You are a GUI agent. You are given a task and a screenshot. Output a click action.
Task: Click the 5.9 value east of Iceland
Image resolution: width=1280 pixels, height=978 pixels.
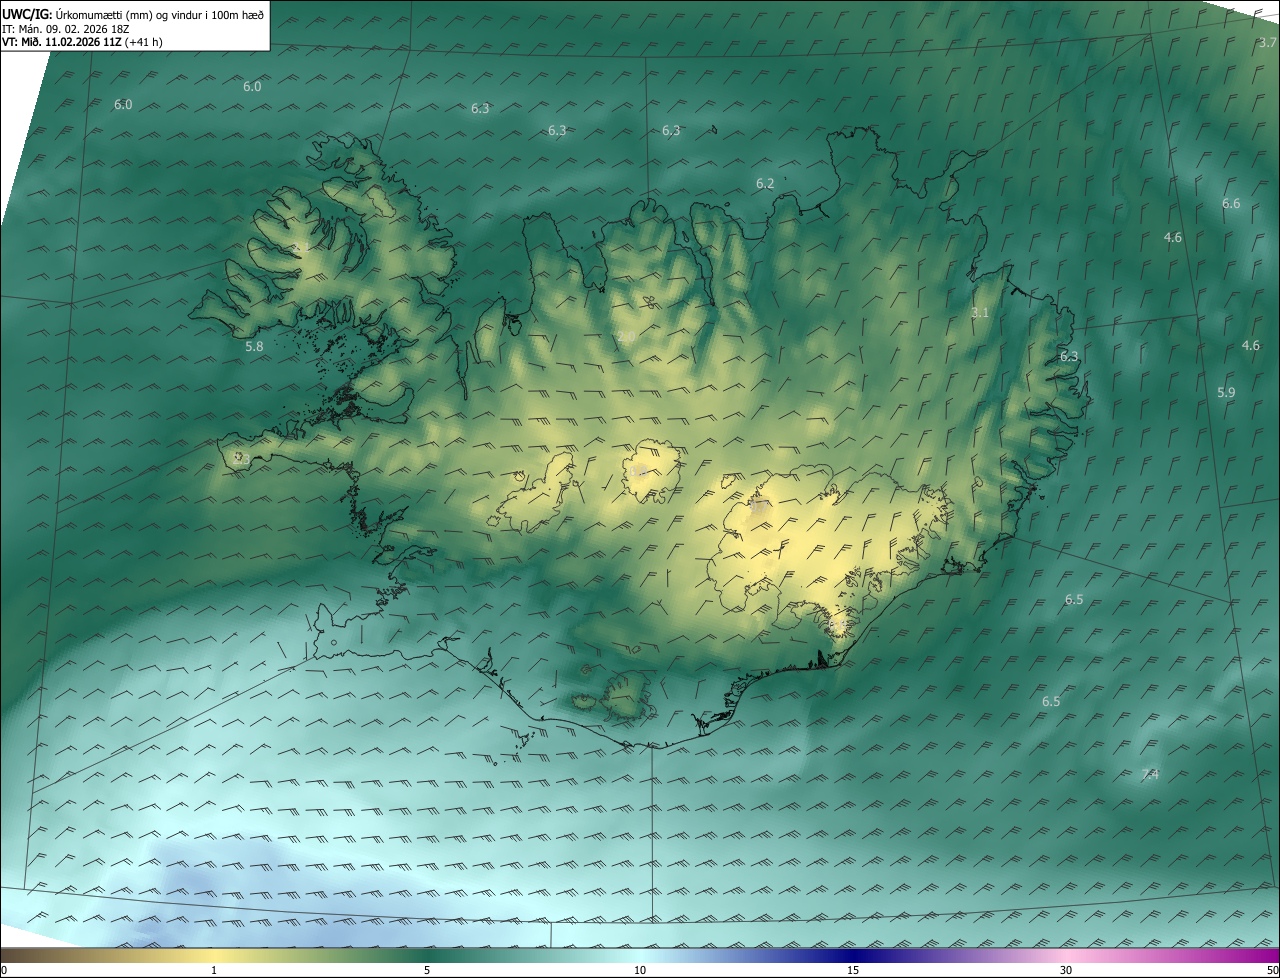(x=1226, y=393)
